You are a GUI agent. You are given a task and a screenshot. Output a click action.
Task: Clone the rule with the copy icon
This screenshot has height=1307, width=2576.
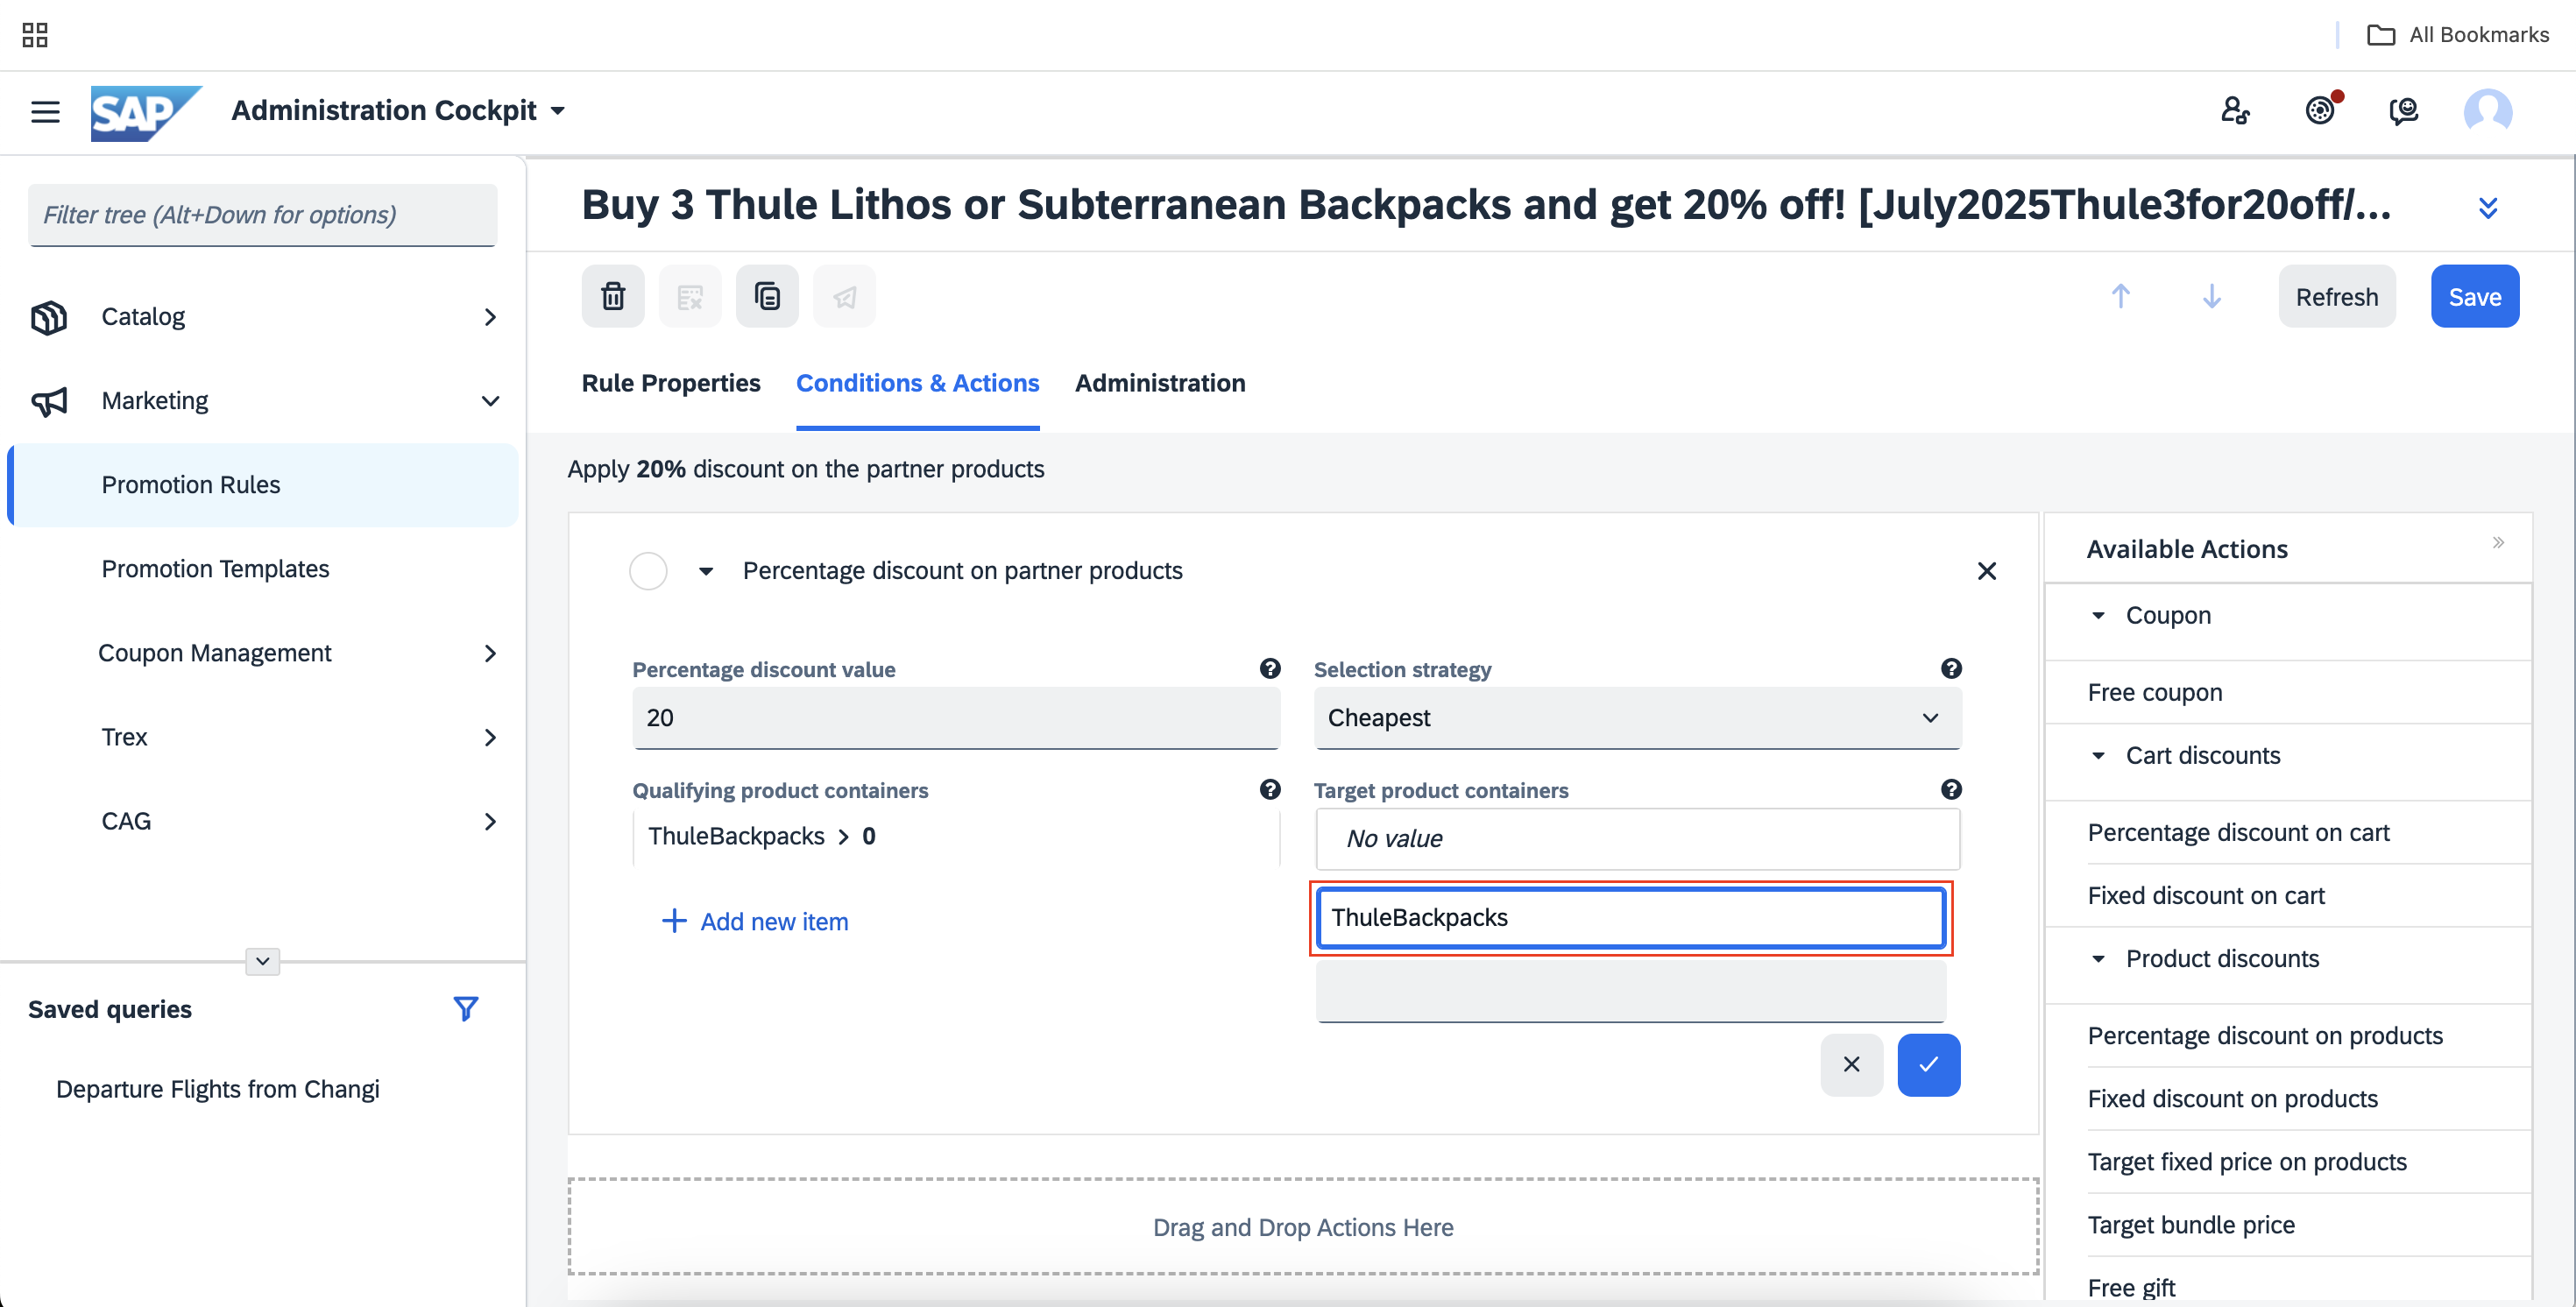point(767,296)
